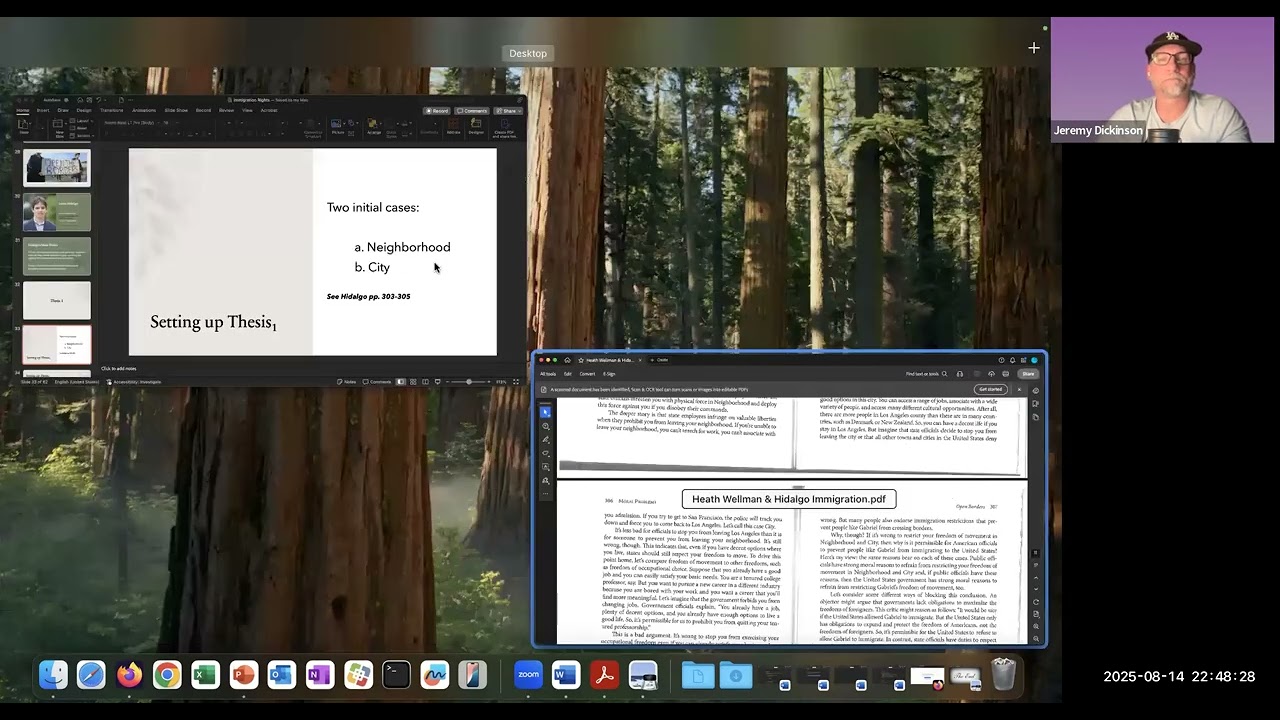1280x720 pixels.
Task: Open Microsoft Outlook from the Dock
Action: (282, 675)
